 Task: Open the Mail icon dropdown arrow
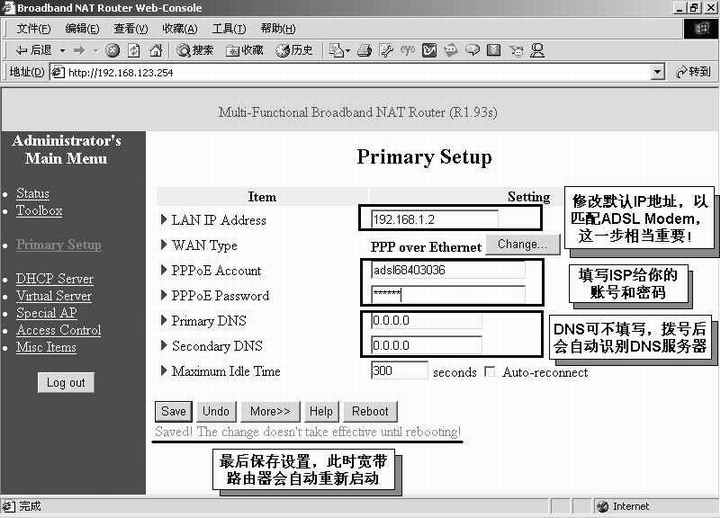pyautogui.click(x=348, y=51)
